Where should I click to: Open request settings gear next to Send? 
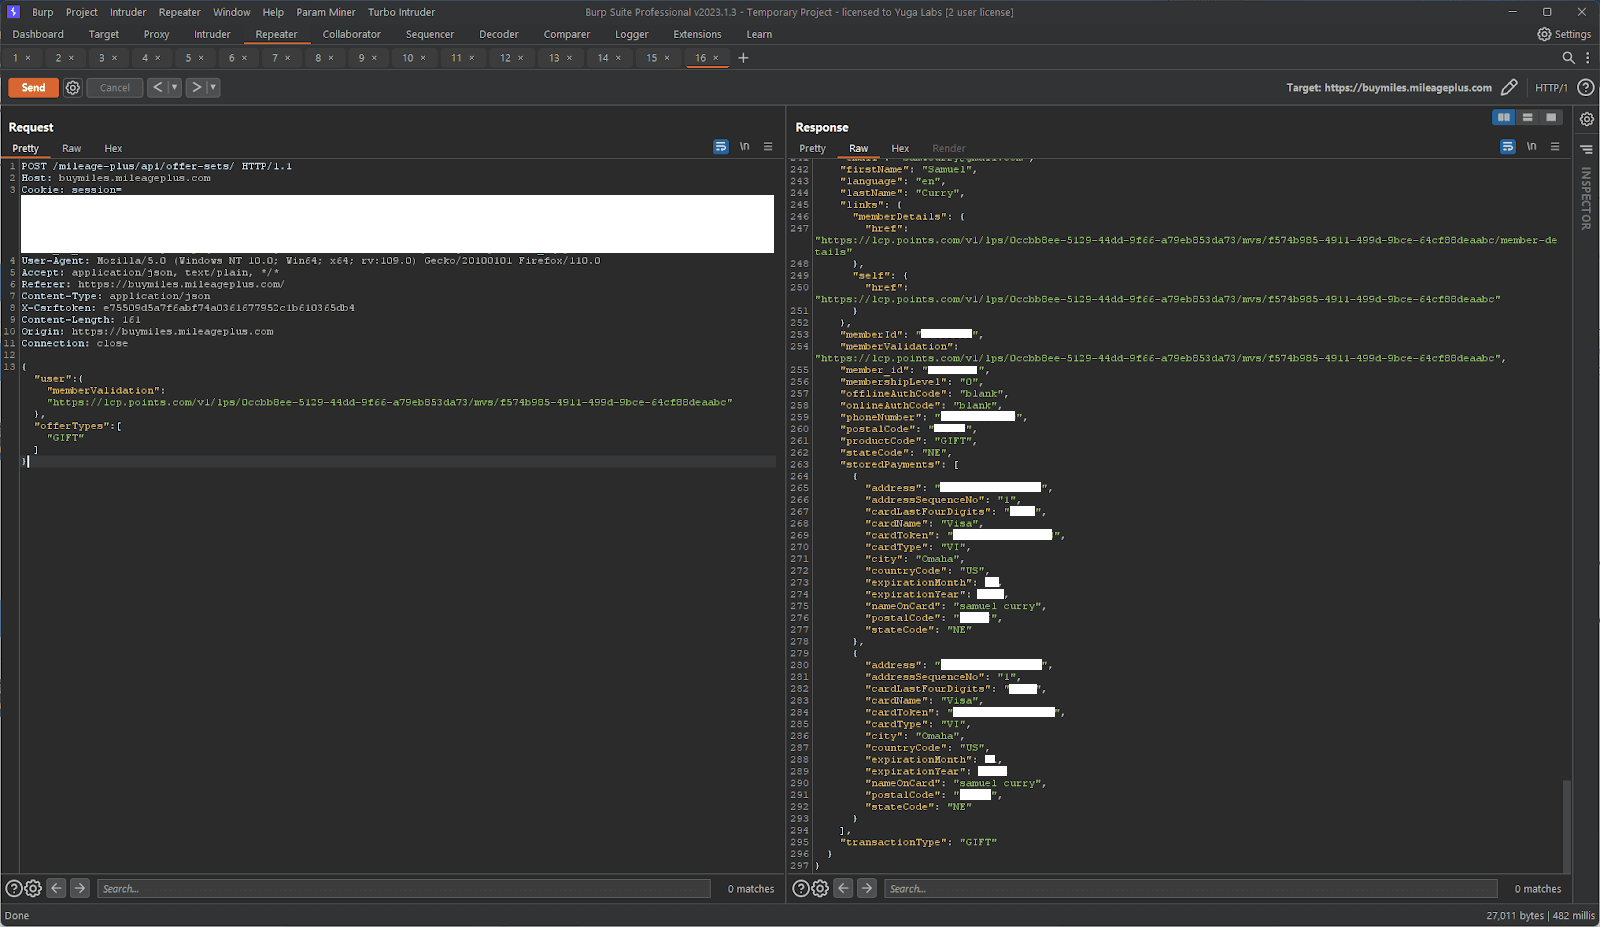73,88
